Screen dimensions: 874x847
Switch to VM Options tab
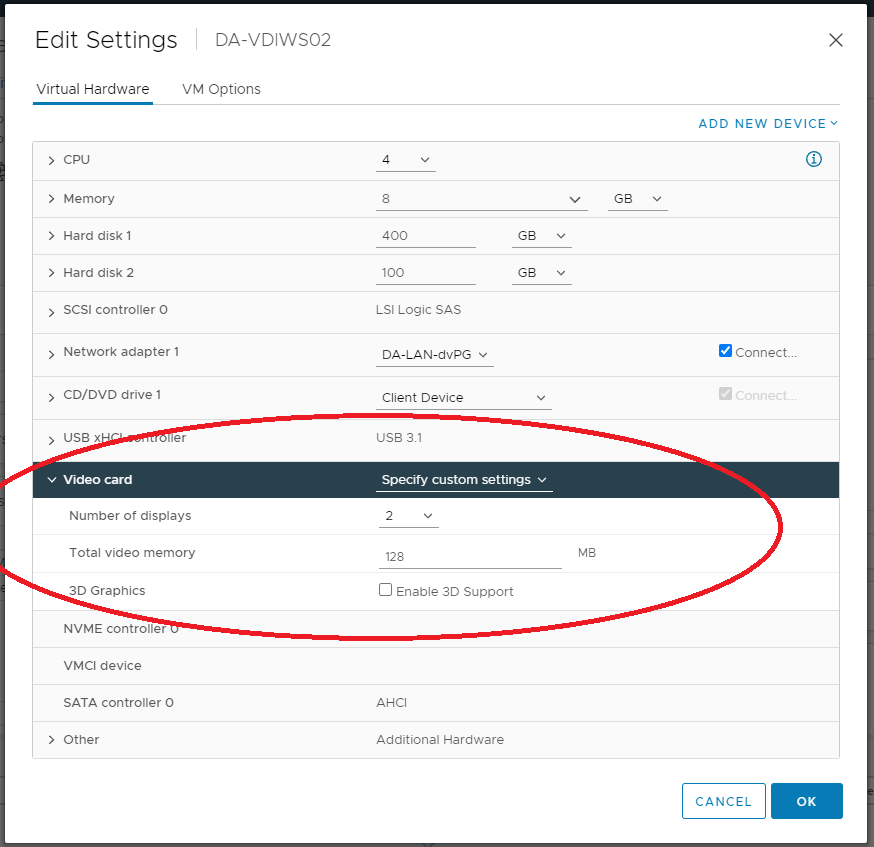(x=221, y=89)
